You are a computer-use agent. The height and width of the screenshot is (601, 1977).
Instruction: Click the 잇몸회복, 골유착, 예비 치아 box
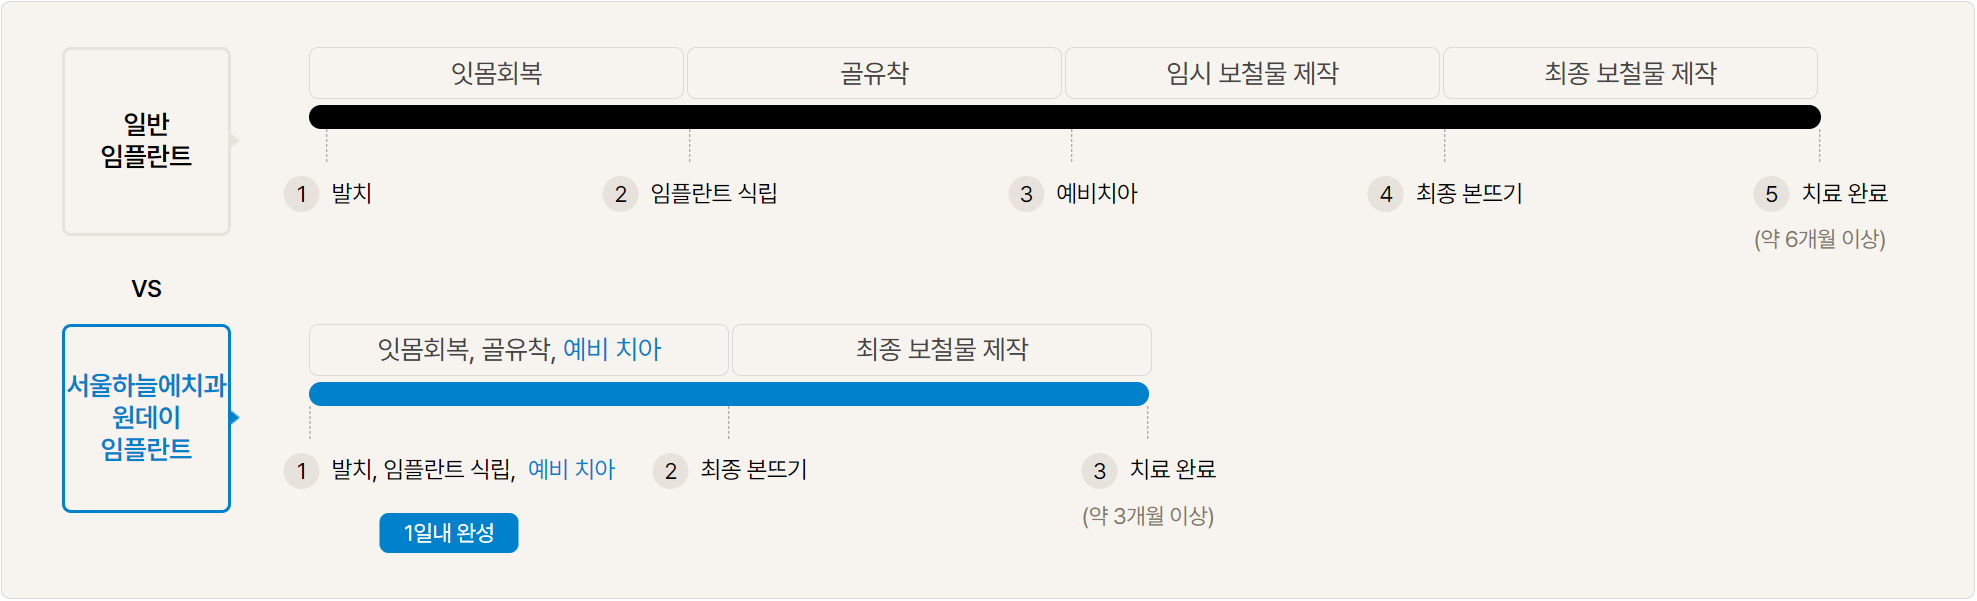click(518, 350)
